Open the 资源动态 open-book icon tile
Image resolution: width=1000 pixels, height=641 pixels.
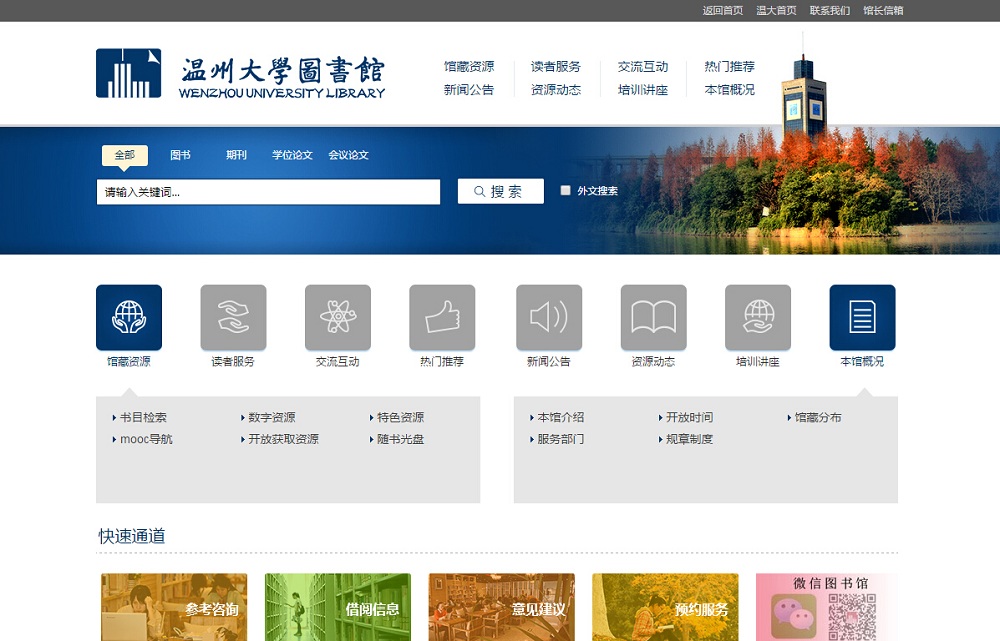(654, 318)
